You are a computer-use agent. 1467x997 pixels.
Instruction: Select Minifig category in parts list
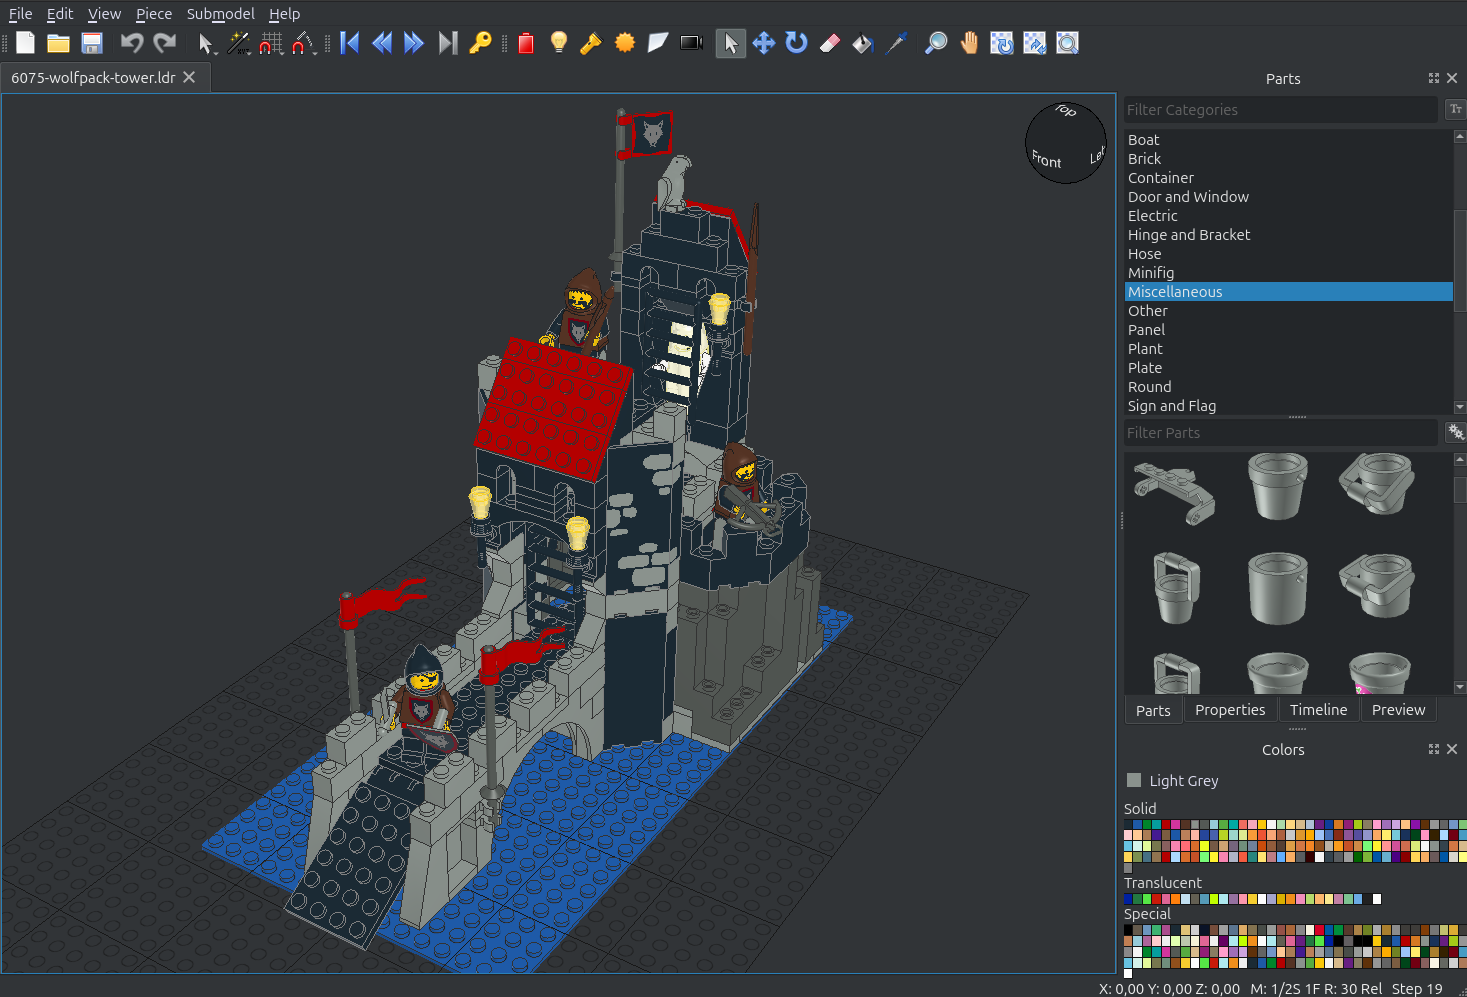1151,273
